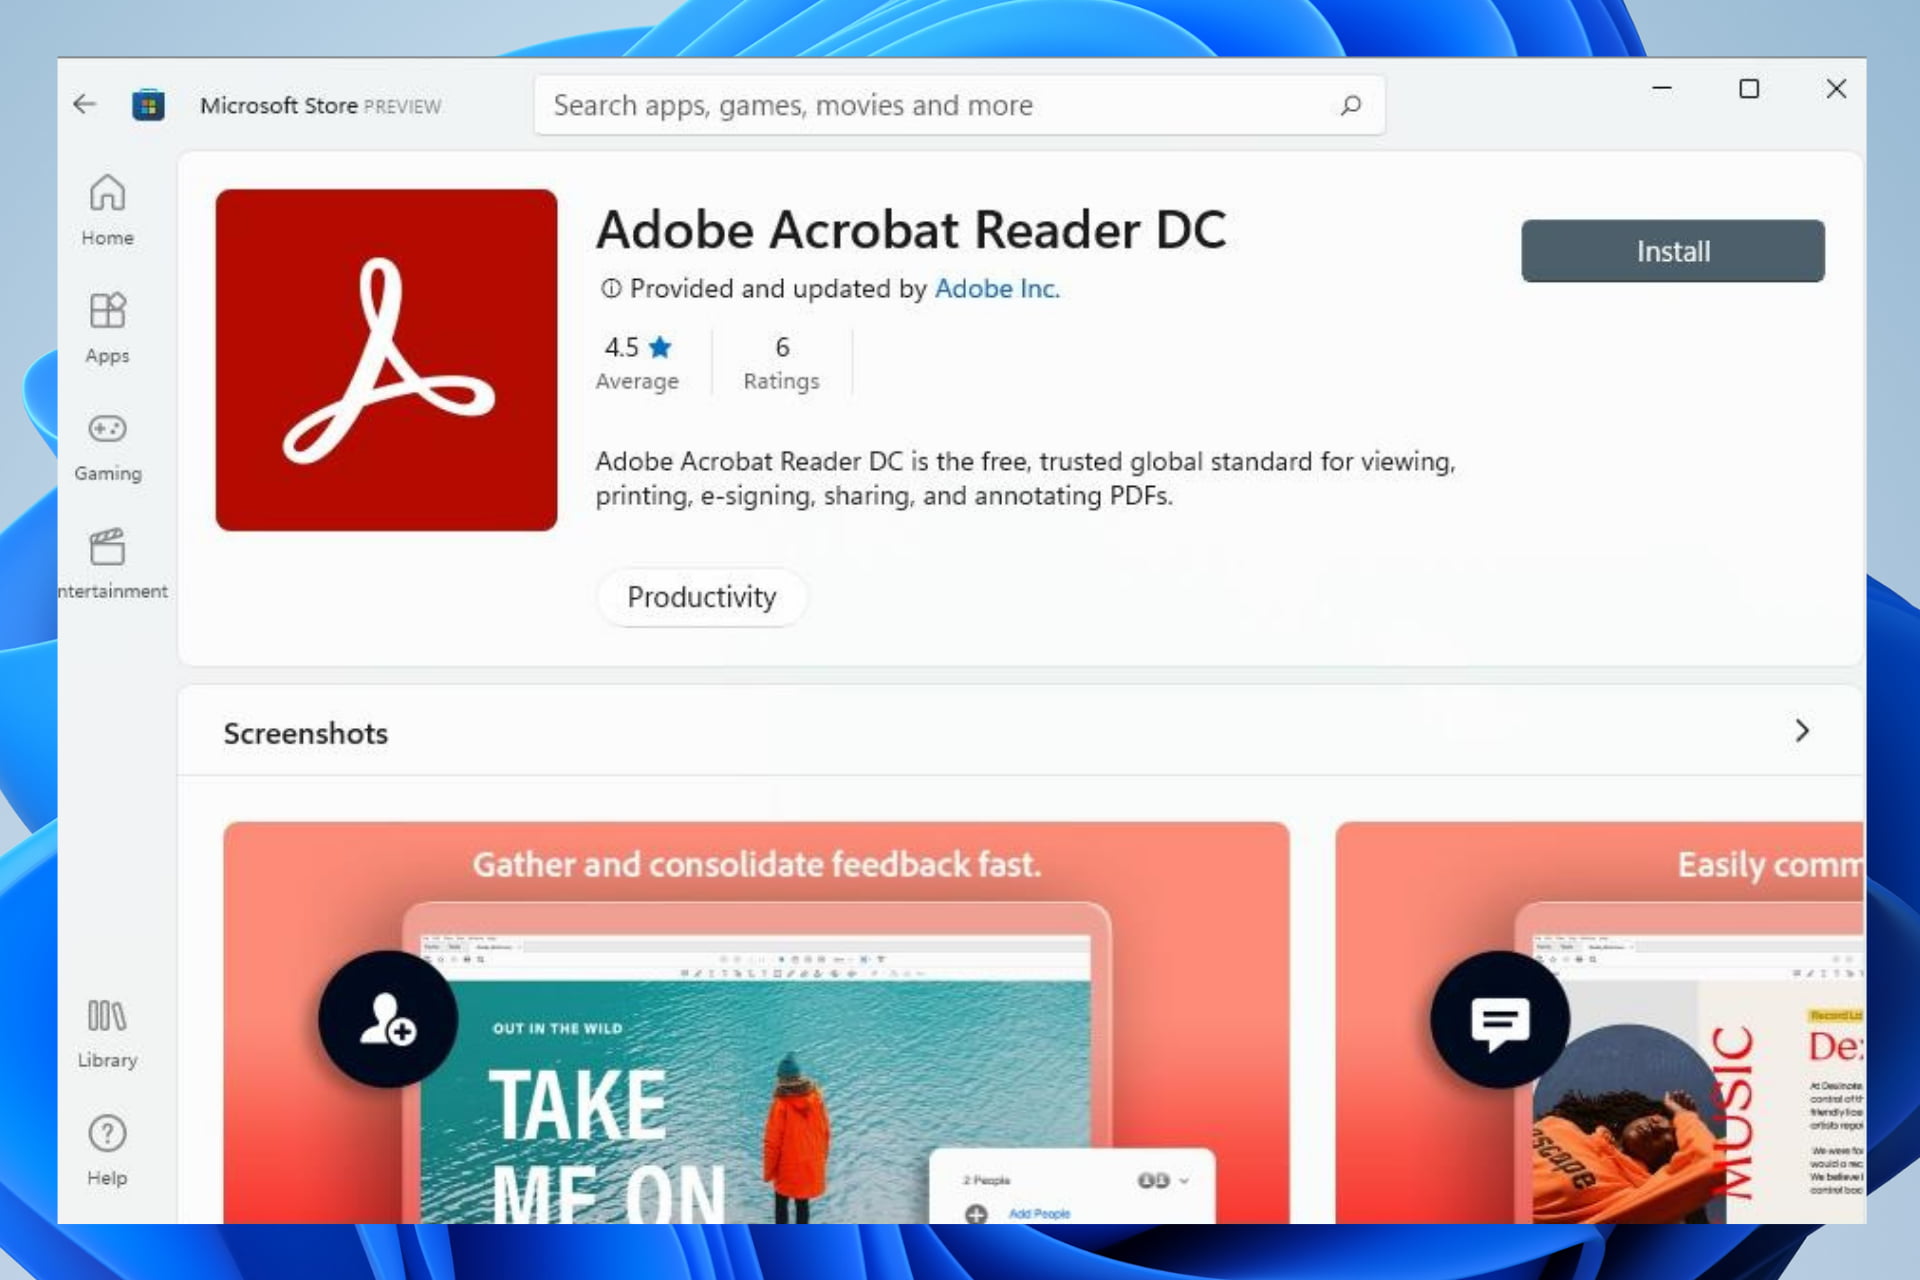Select the Productivity category tag

coord(701,597)
